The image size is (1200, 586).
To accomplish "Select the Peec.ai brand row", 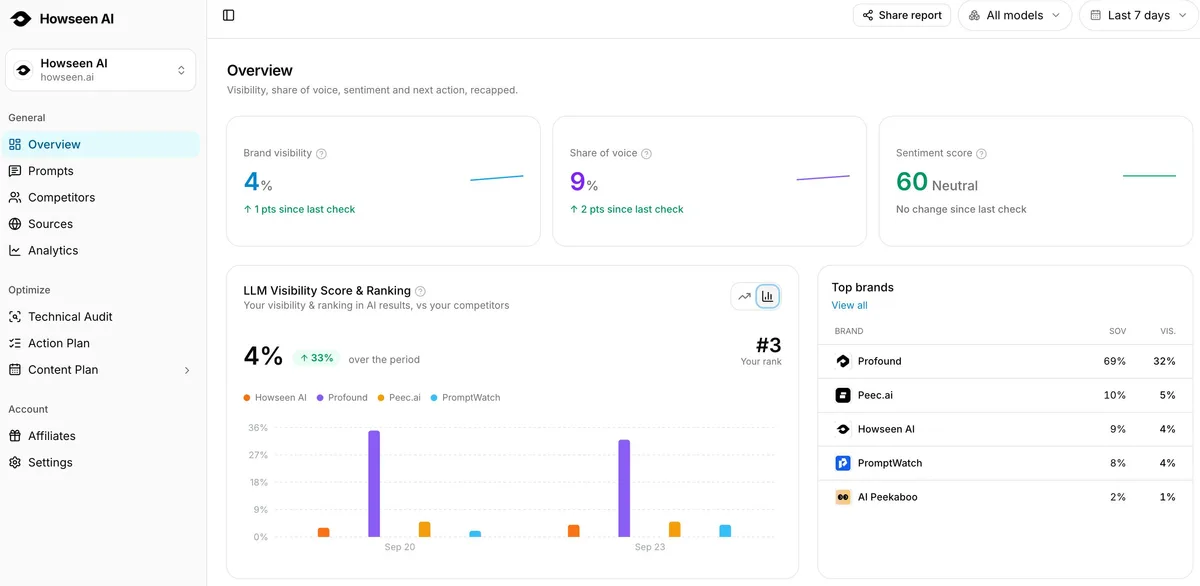I will [1005, 395].
